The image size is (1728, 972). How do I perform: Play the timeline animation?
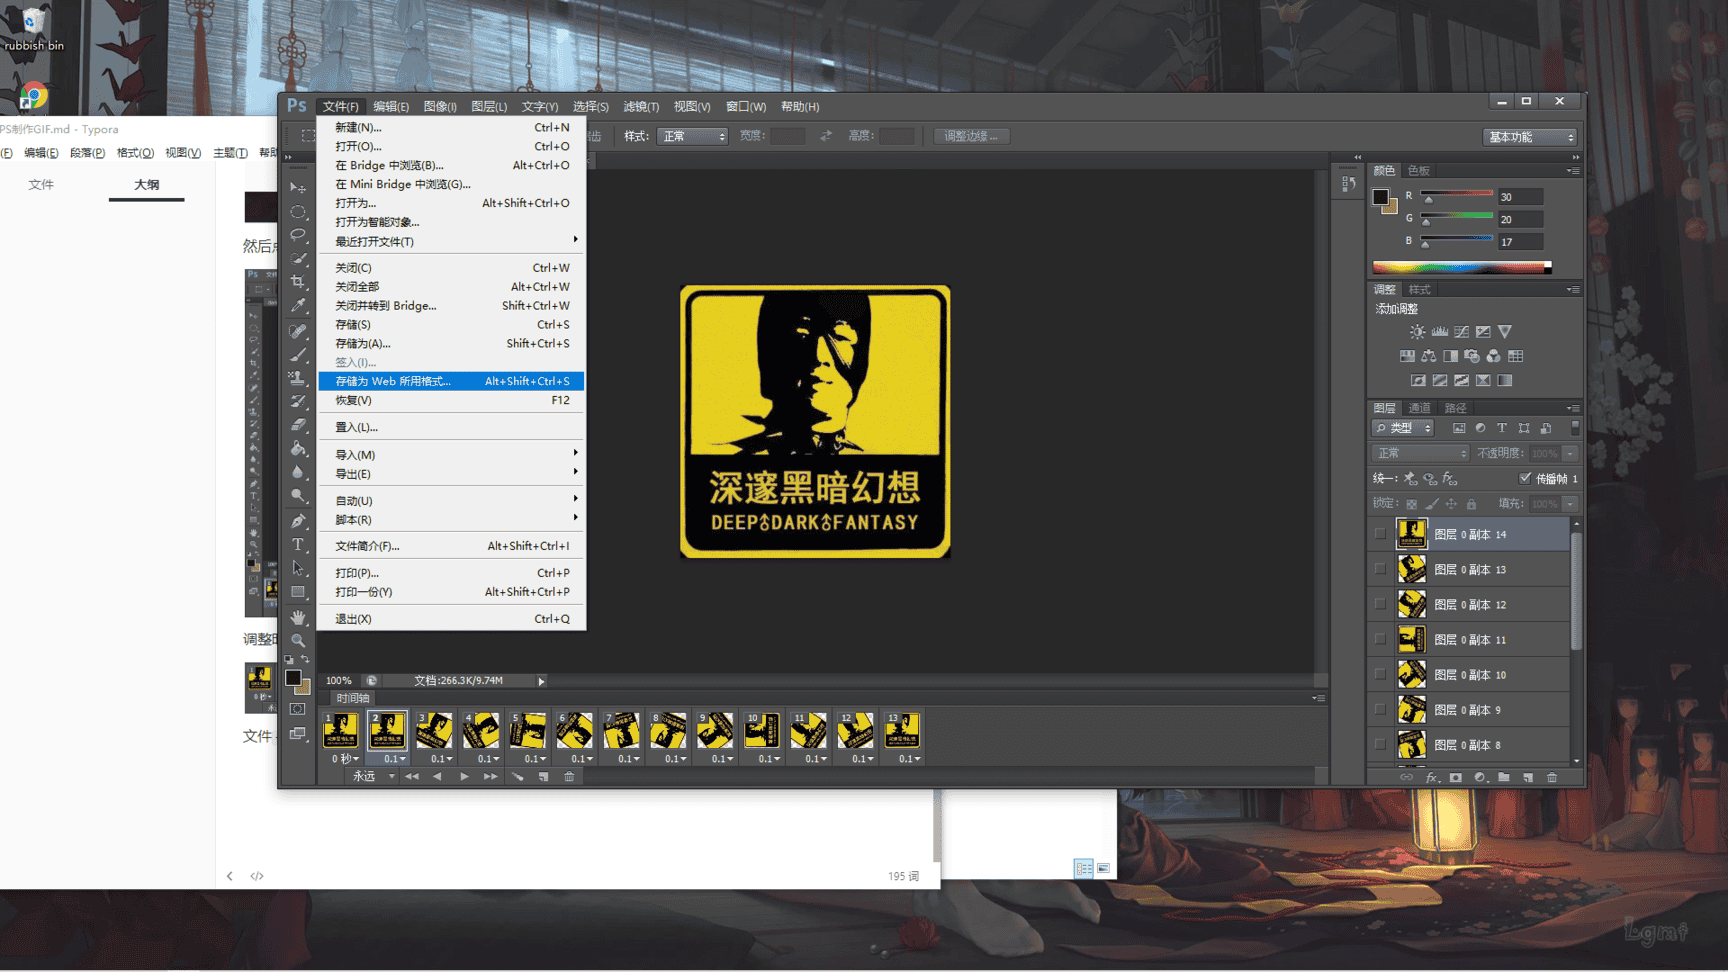pos(464,777)
